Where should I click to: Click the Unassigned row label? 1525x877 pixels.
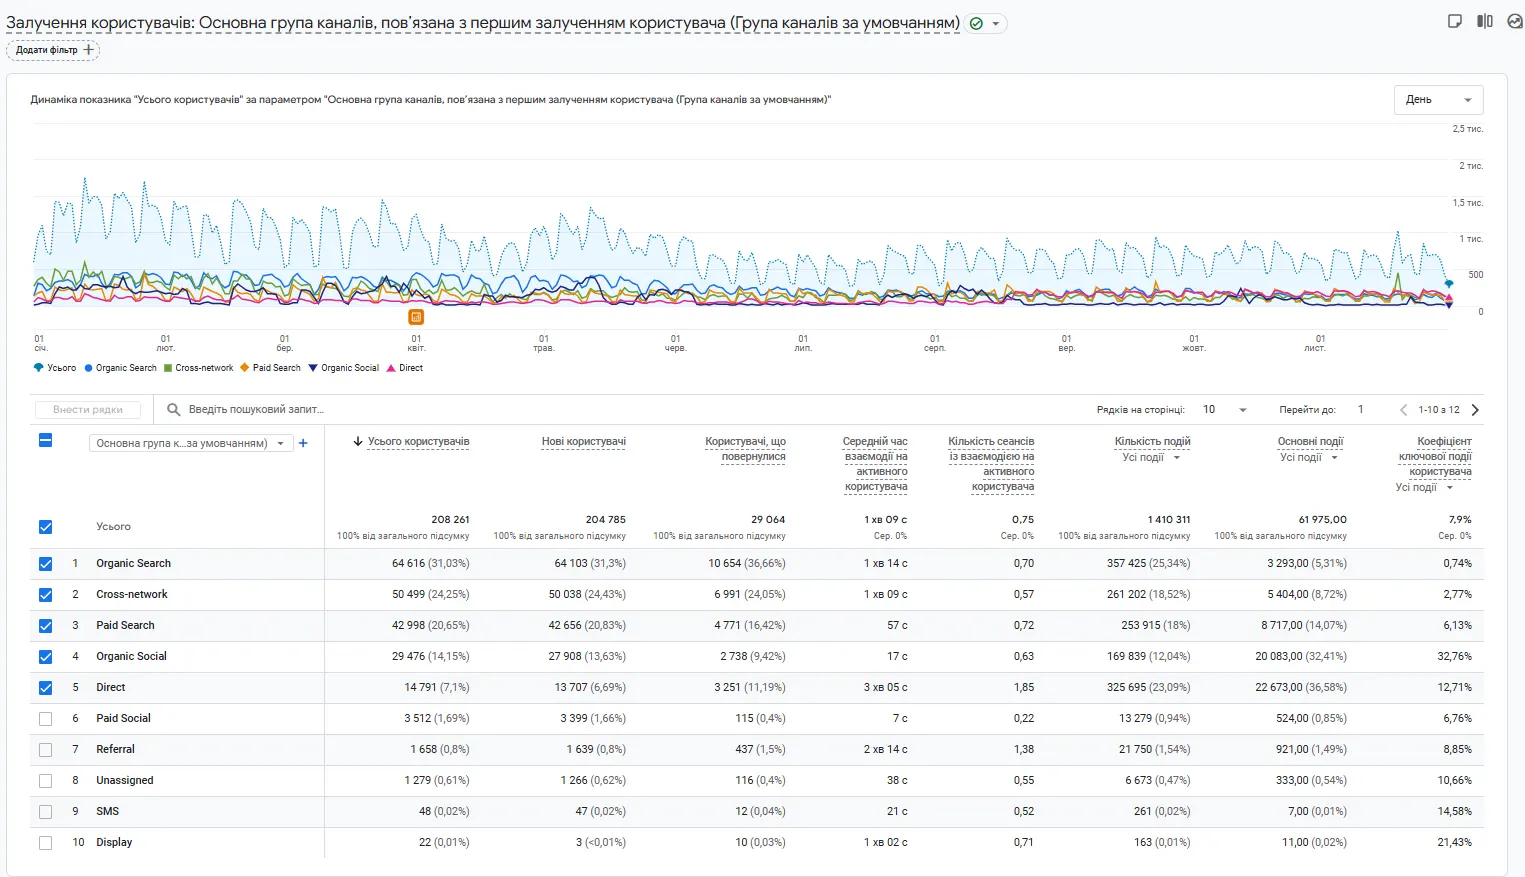(125, 780)
